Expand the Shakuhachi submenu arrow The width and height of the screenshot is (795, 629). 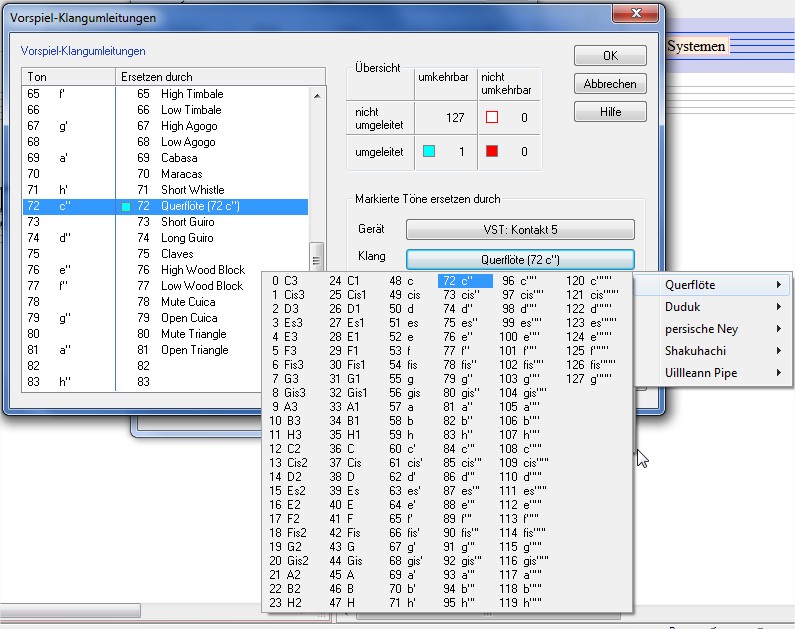[x=778, y=351]
